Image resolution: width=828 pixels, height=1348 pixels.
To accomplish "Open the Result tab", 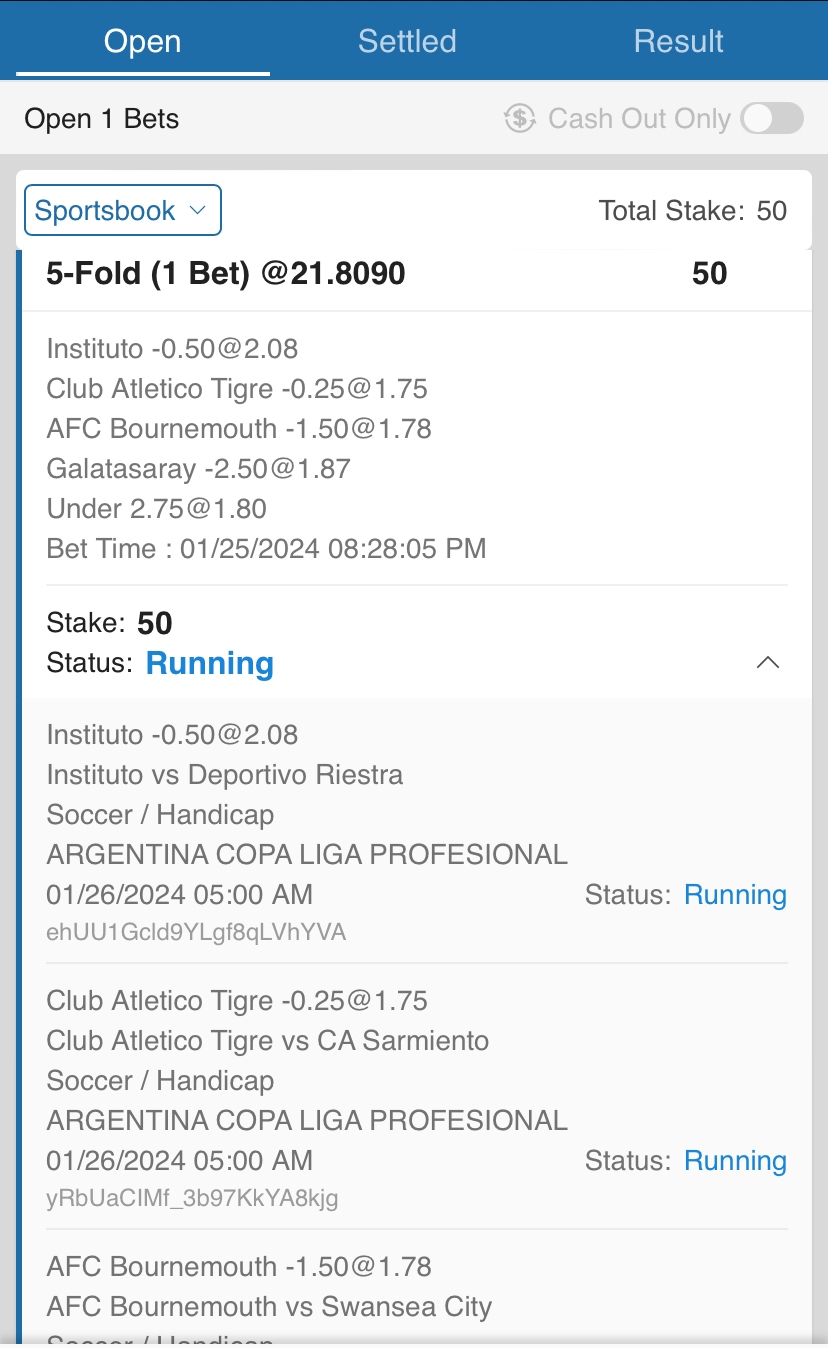I will (678, 41).
